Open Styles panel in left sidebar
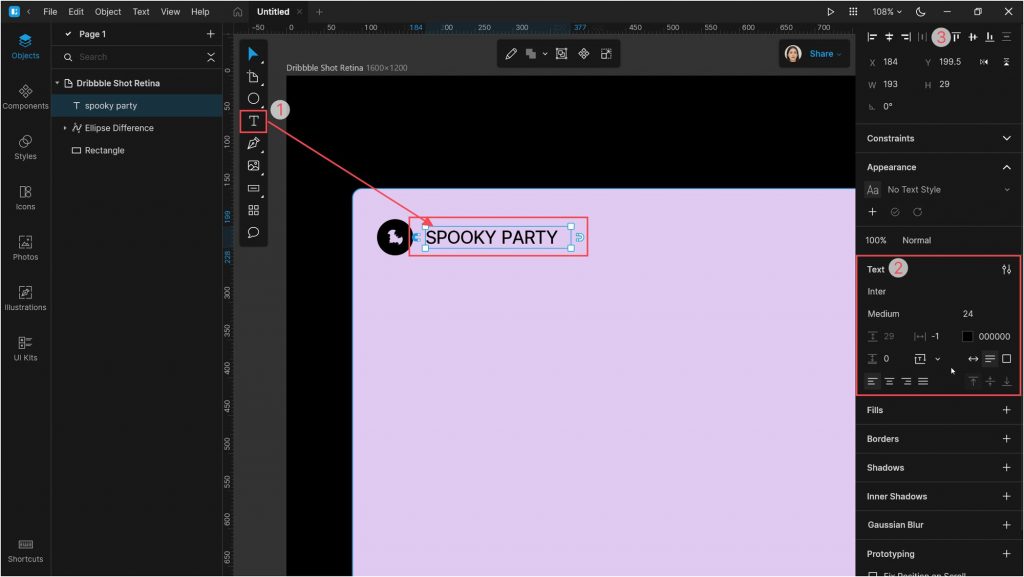The height and width of the screenshot is (577, 1024). click(x=25, y=147)
